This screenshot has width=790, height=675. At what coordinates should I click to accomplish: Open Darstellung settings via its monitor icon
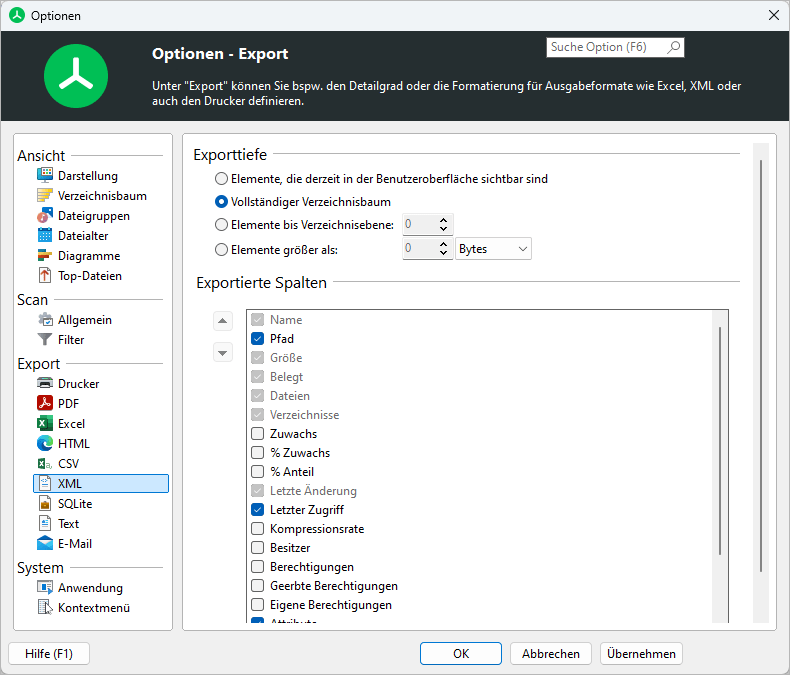click(45, 175)
